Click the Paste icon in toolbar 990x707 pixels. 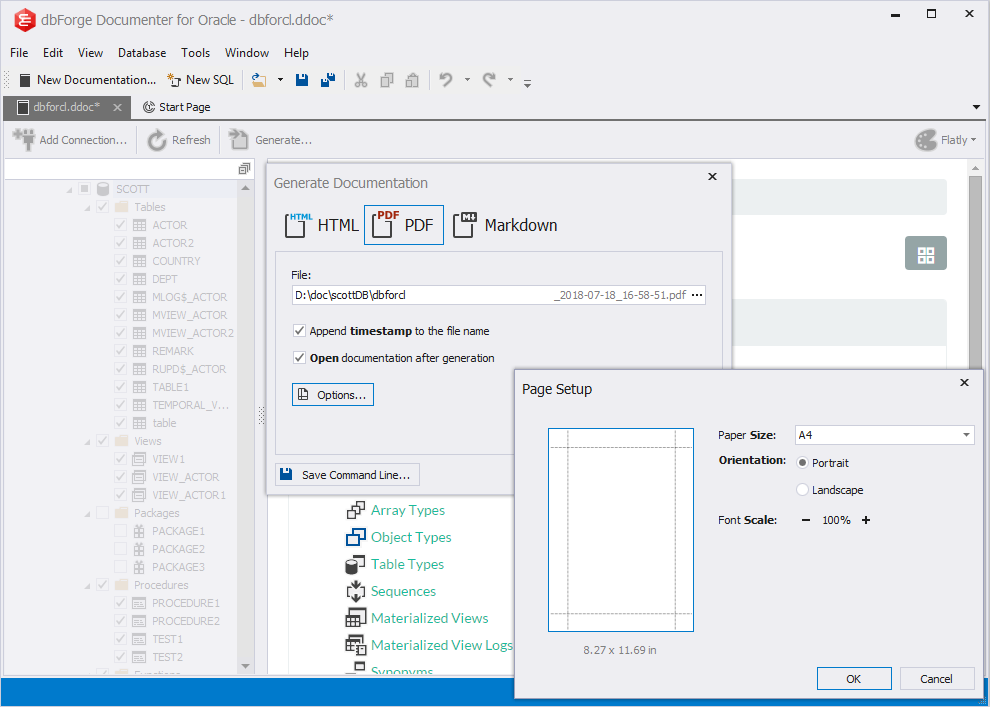pyautogui.click(x=412, y=80)
